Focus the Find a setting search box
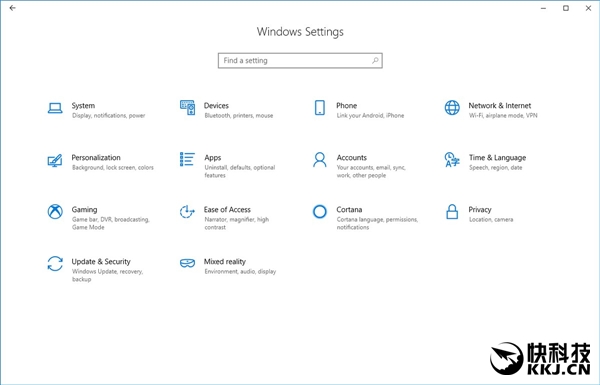The width and height of the screenshot is (600, 385). 300,60
